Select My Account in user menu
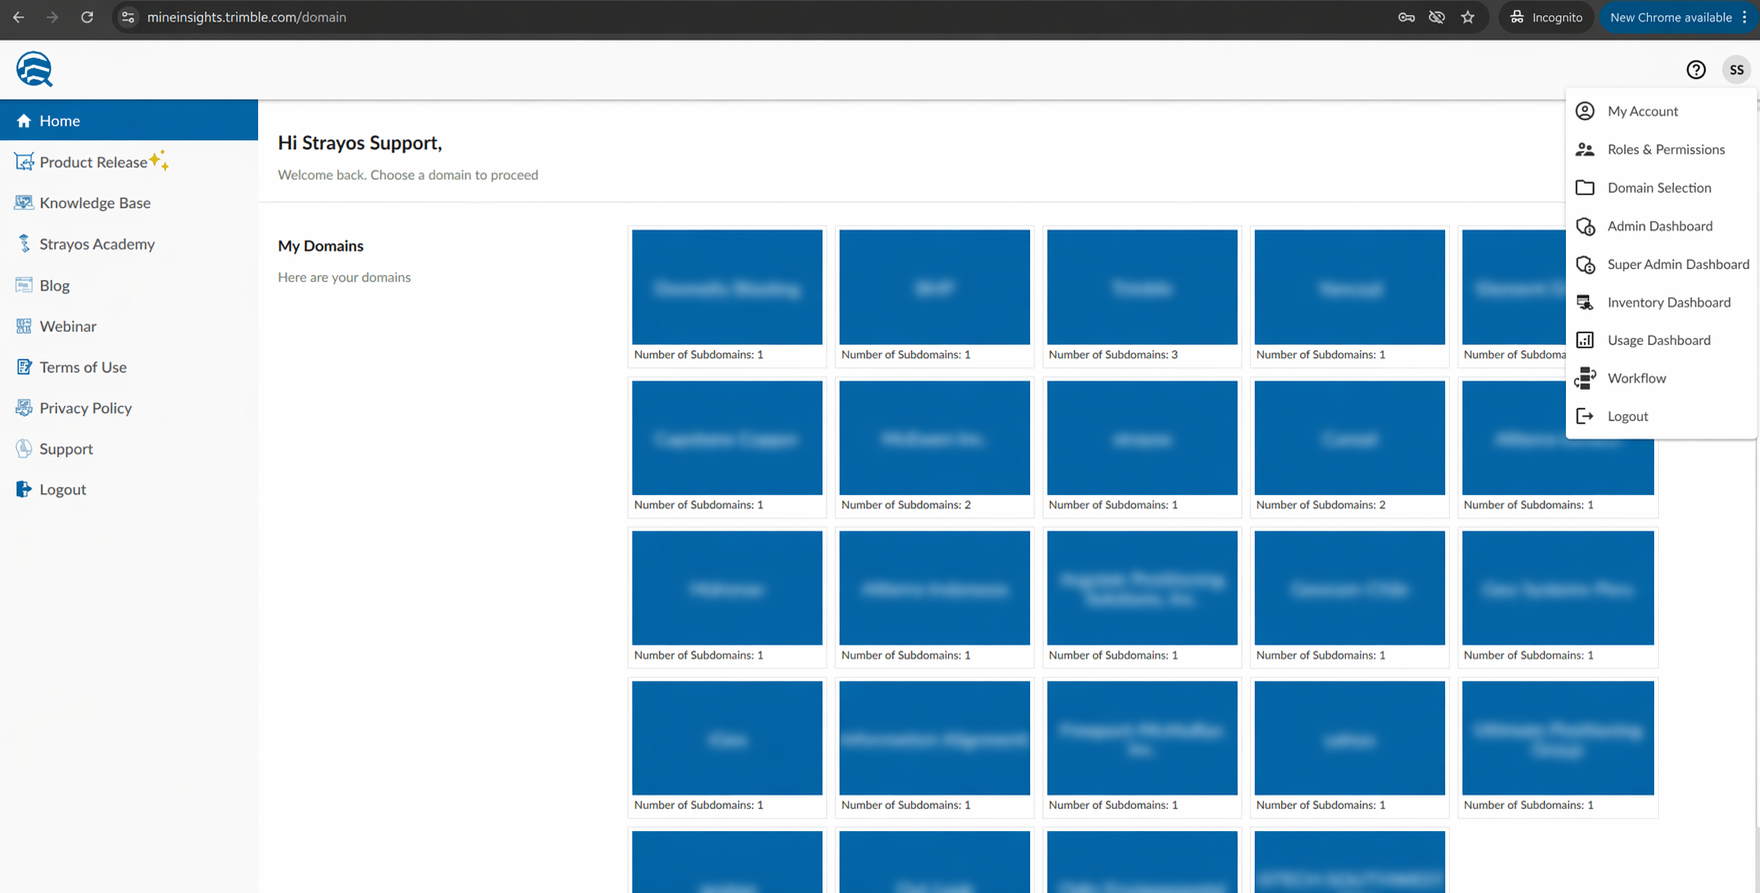The height and width of the screenshot is (893, 1760). point(1642,111)
